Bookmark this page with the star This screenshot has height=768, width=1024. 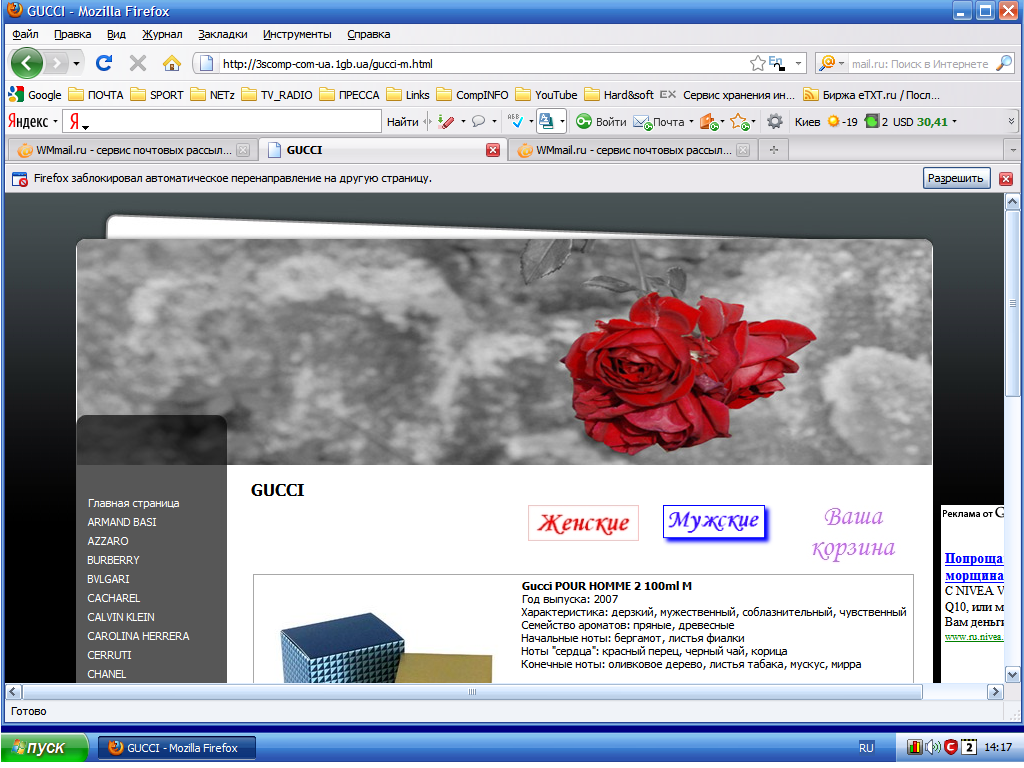[758, 63]
